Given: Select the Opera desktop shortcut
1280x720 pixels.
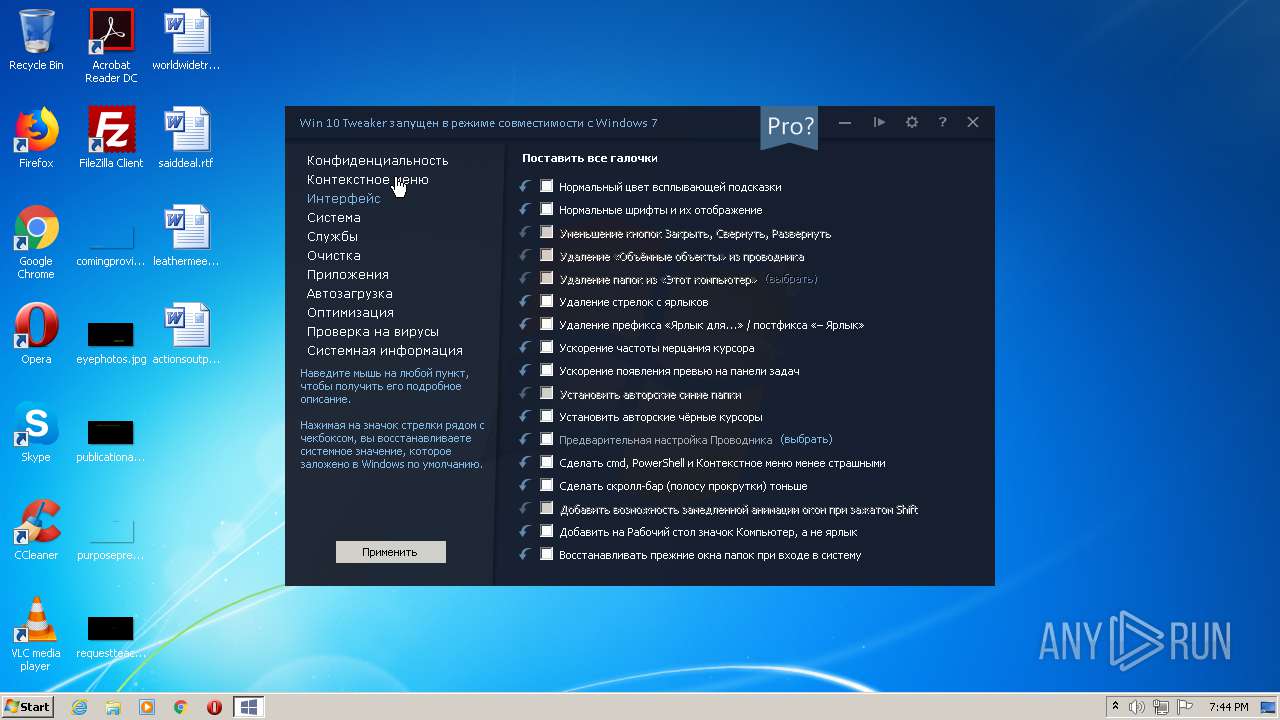Looking at the screenshot, I should (x=36, y=334).
